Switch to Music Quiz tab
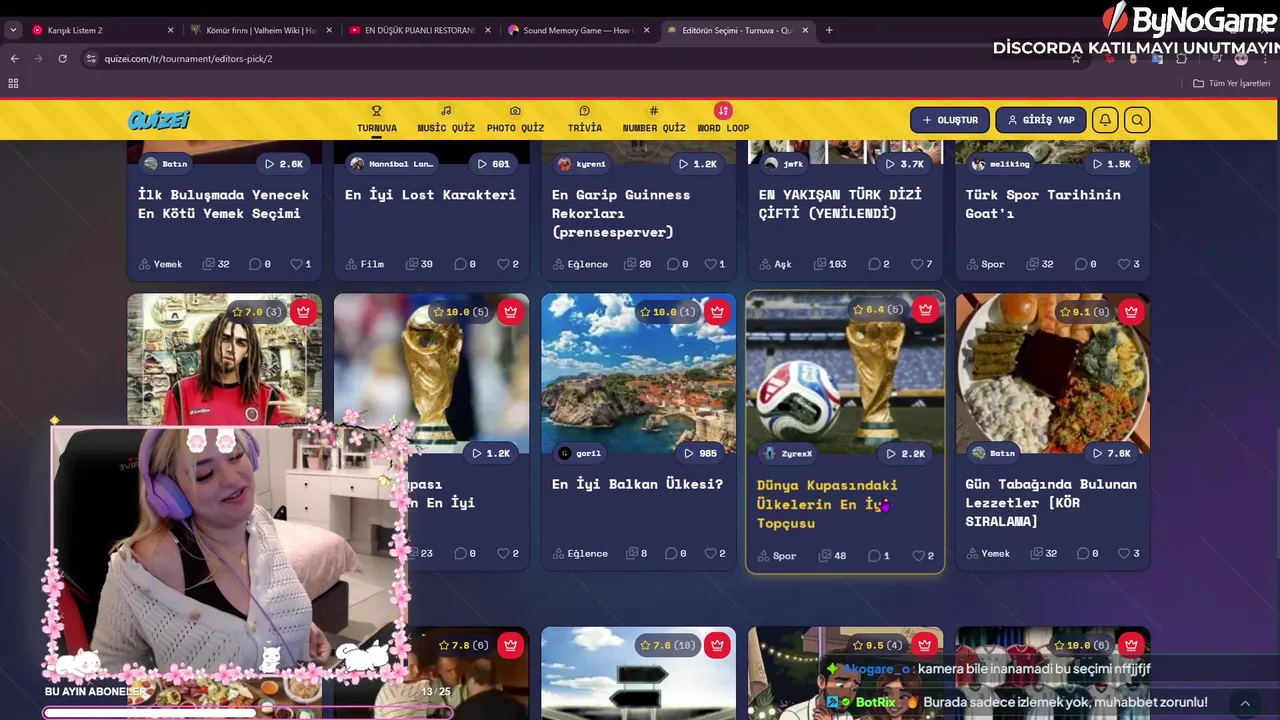This screenshot has width=1280, height=720. pos(446,119)
